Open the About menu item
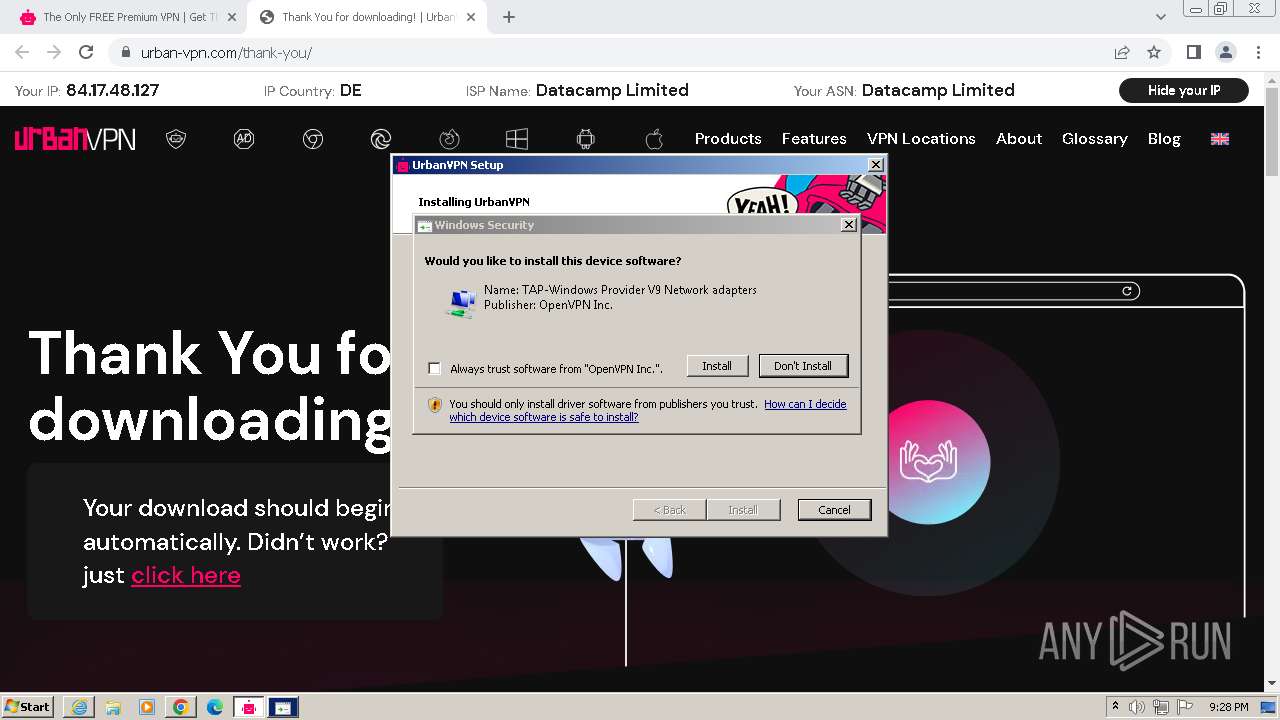Viewport: 1280px width, 720px height. point(1019,139)
